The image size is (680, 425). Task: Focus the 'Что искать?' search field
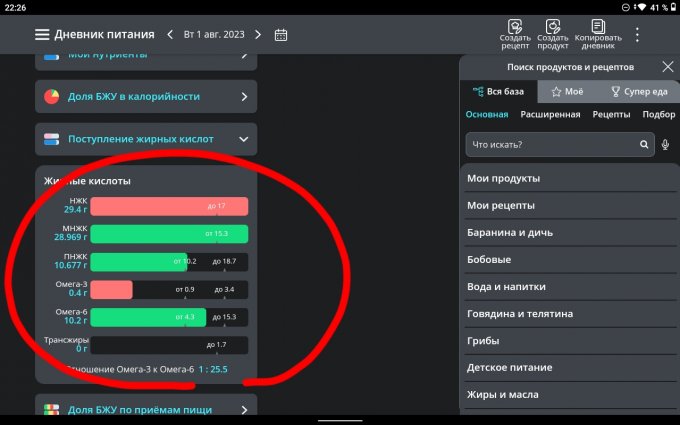[550, 145]
